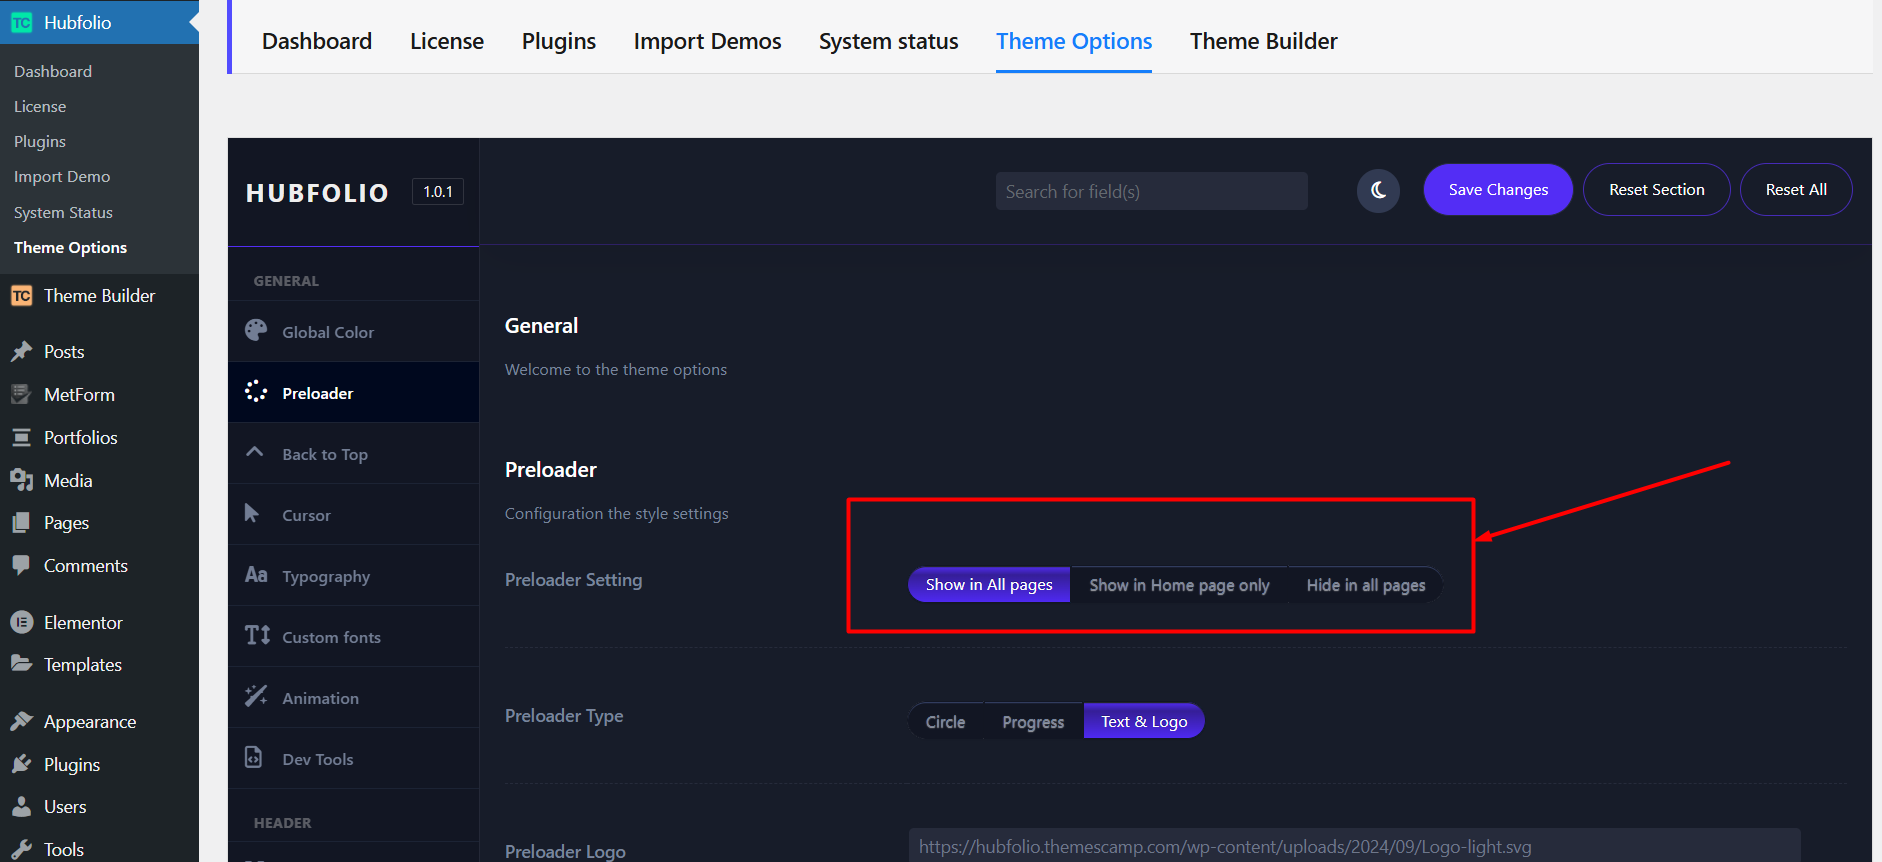Open the Plugins top tab
Viewport: 1882px width, 862px height.
559,41
